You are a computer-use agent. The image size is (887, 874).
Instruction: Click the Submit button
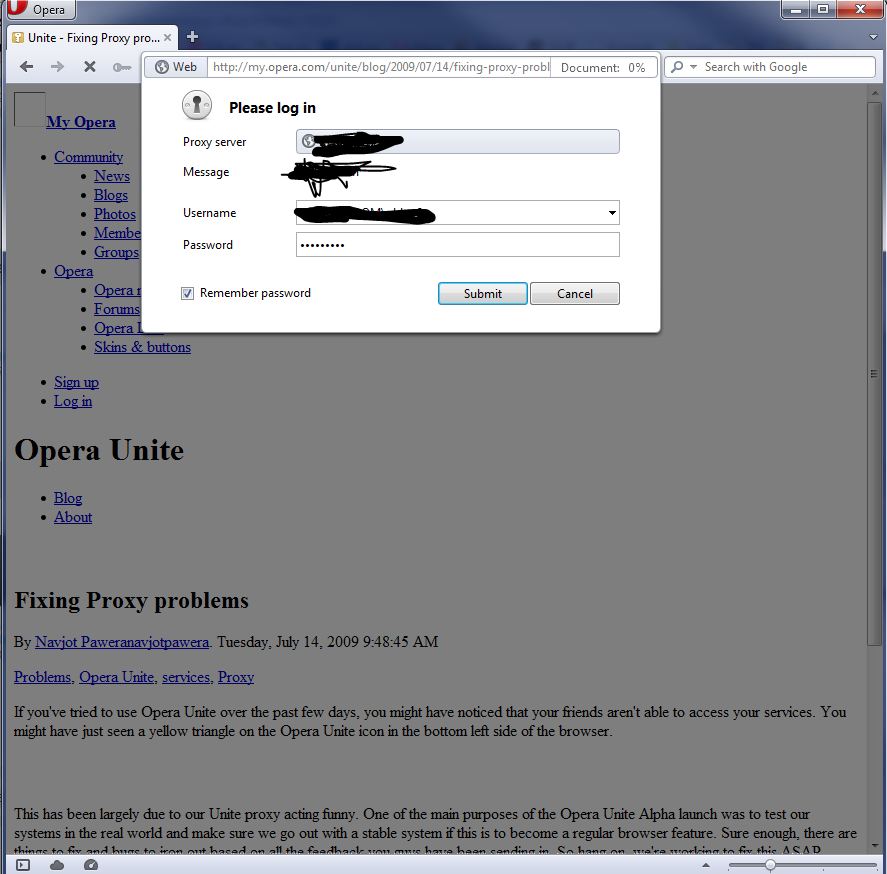tap(483, 294)
